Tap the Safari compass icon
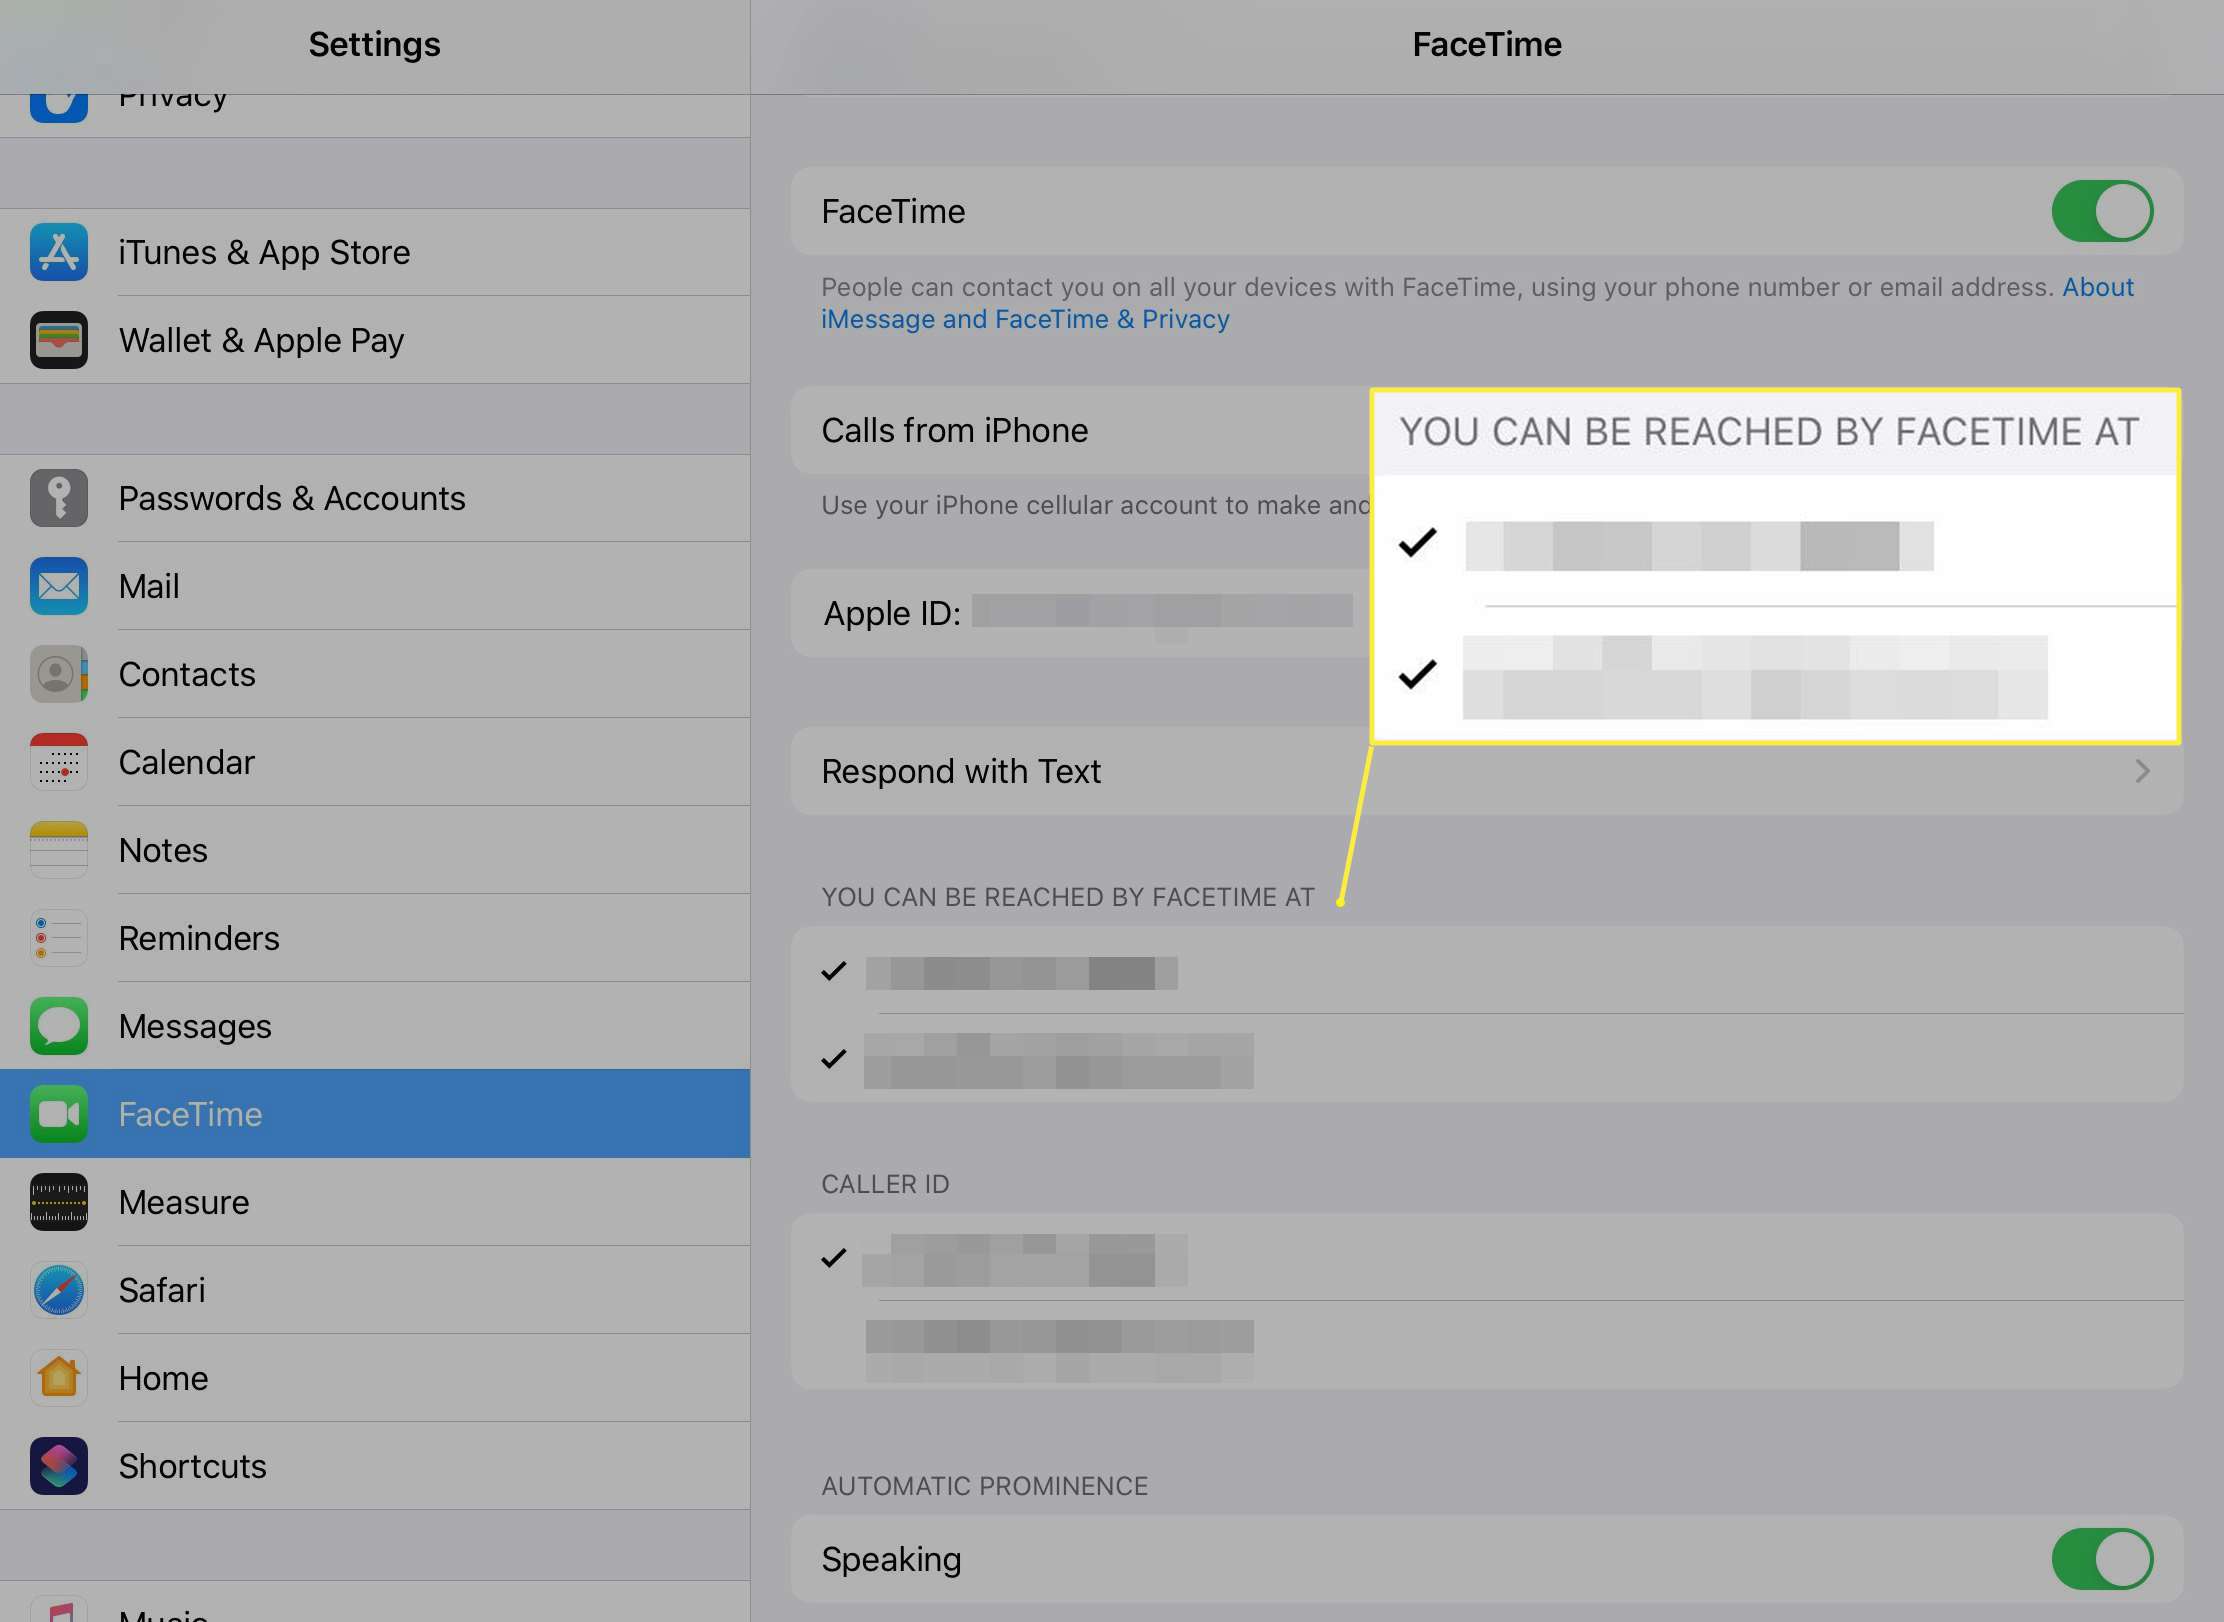 [59, 1290]
